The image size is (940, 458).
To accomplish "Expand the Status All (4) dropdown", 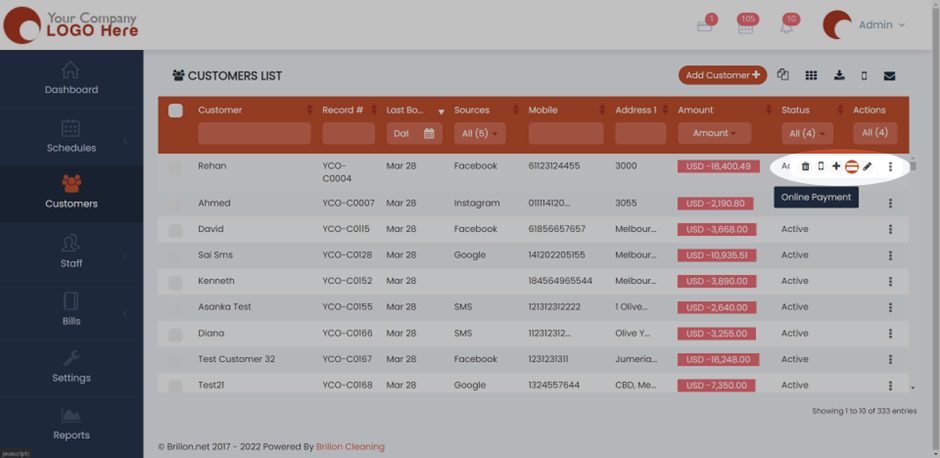I will 807,133.
